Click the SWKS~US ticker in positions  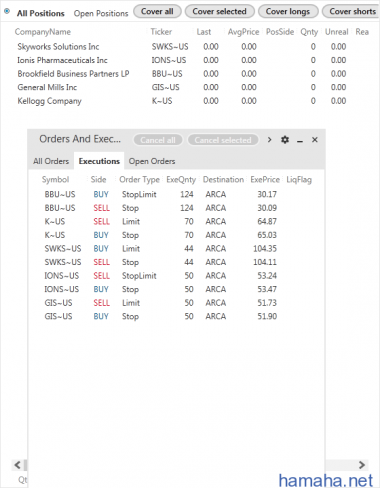[170, 47]
